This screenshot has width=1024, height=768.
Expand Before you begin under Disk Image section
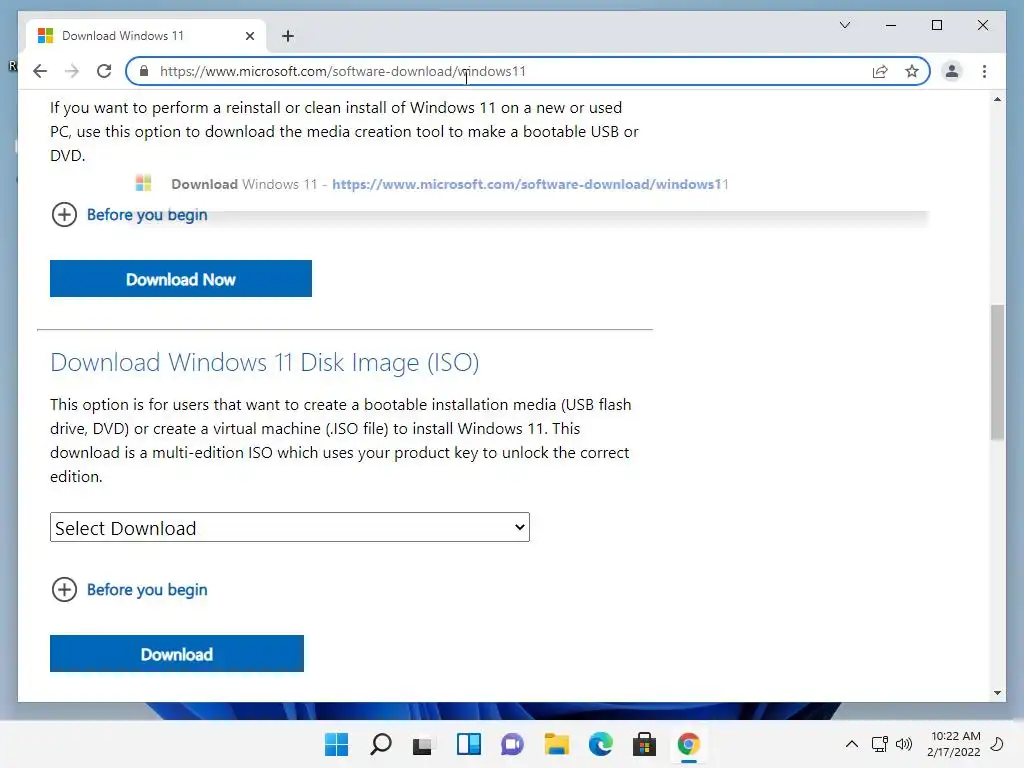click(129, 590)
